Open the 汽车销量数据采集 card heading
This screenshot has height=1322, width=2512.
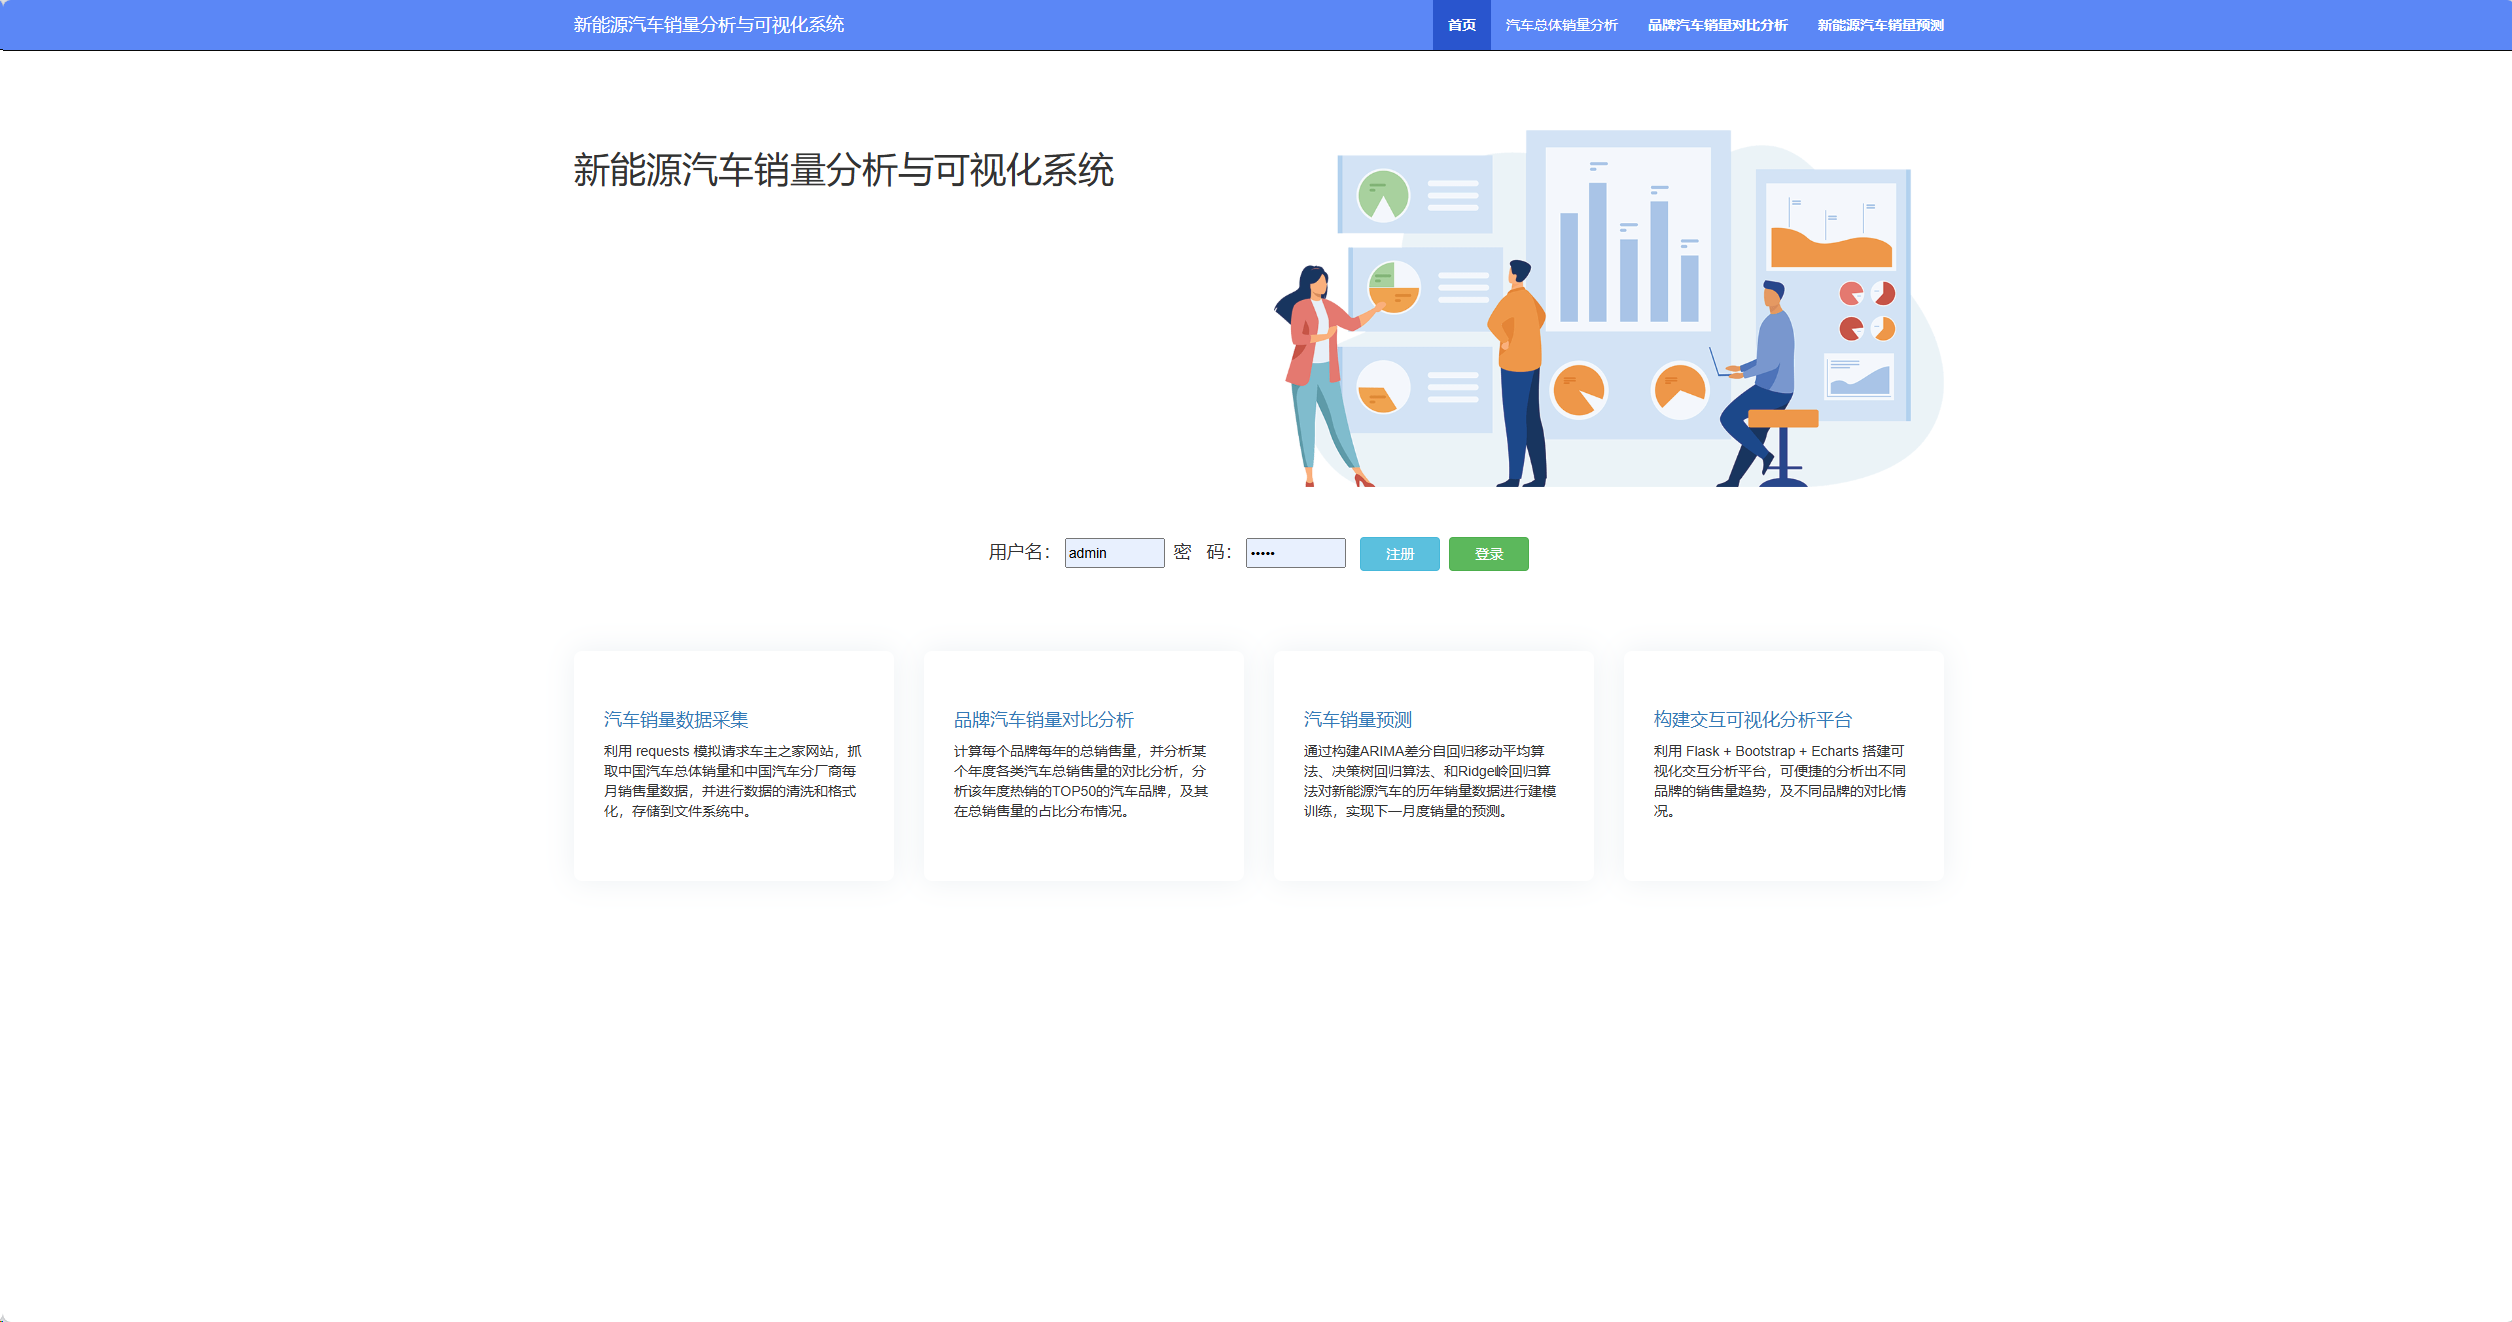pos(676,720)
